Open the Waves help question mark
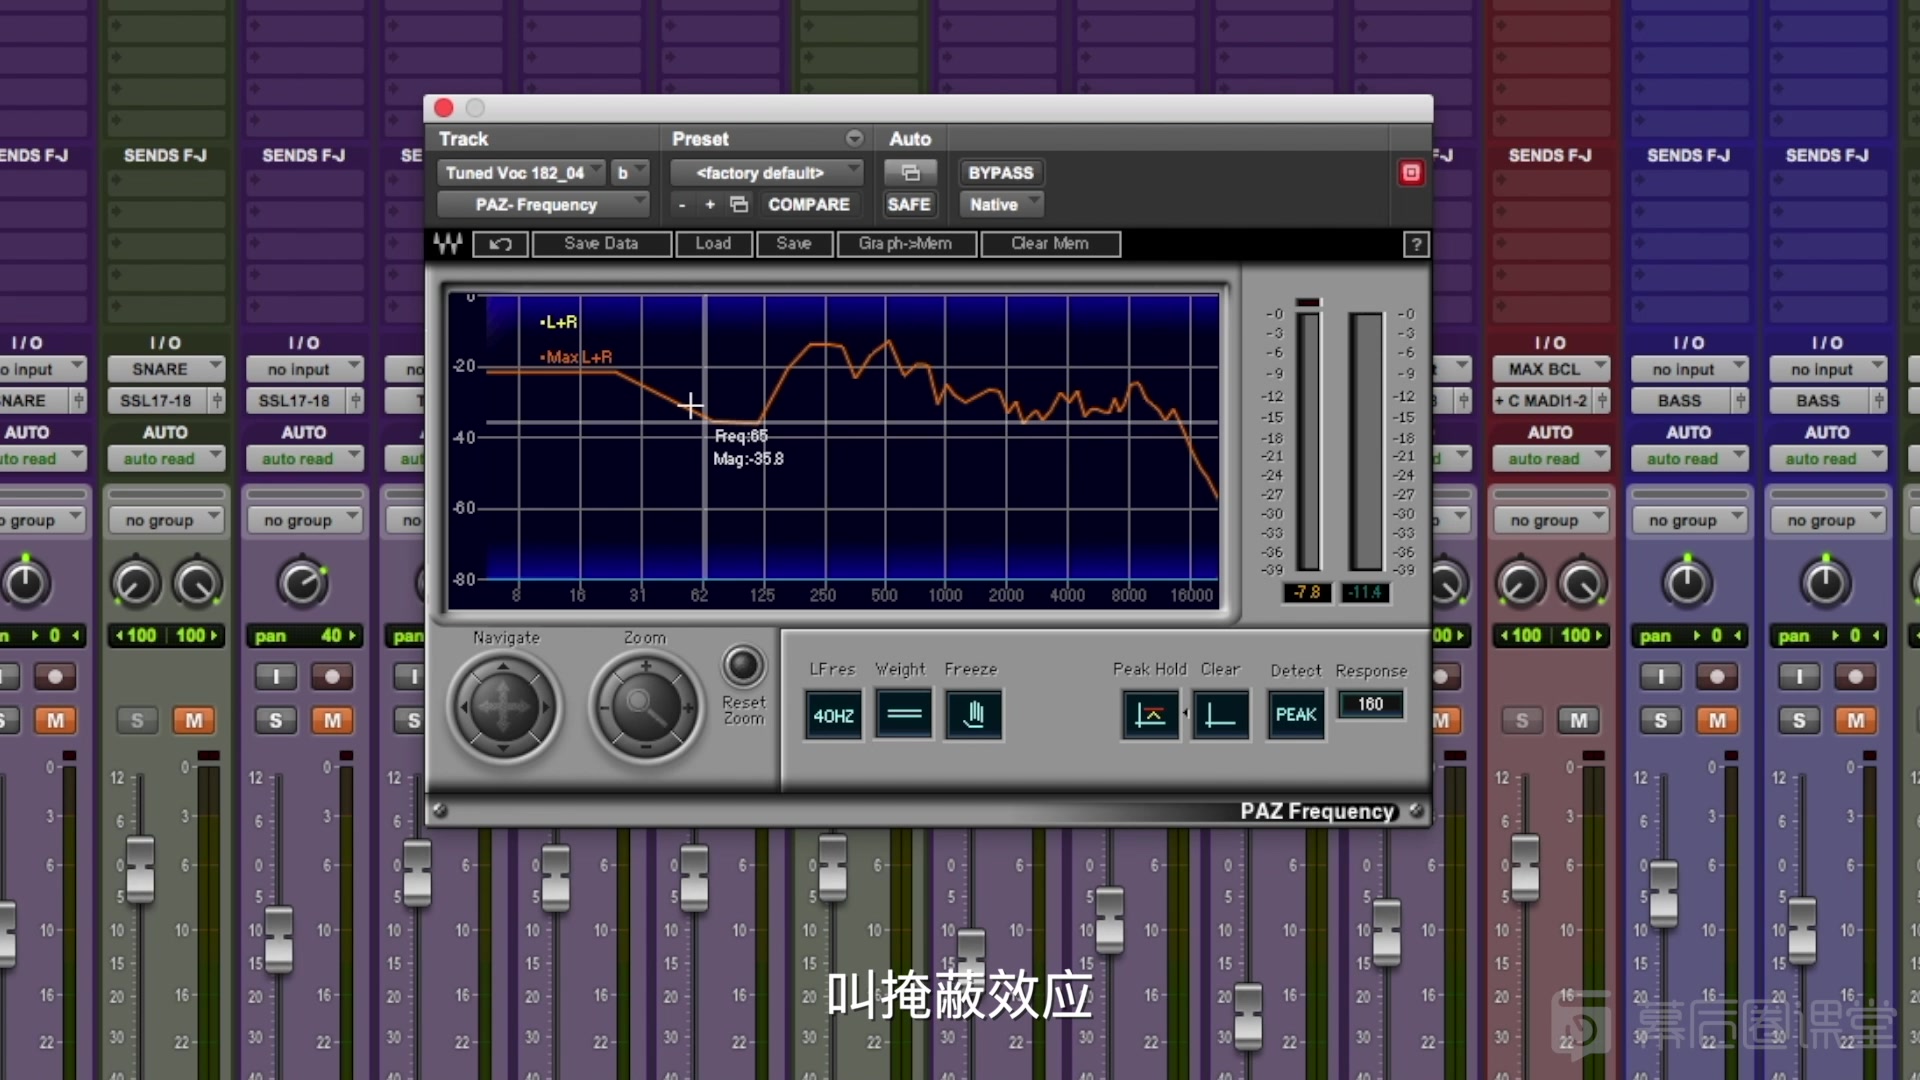Image resolution: width=1920 pixels, height=1080 pixels. 1415,244
